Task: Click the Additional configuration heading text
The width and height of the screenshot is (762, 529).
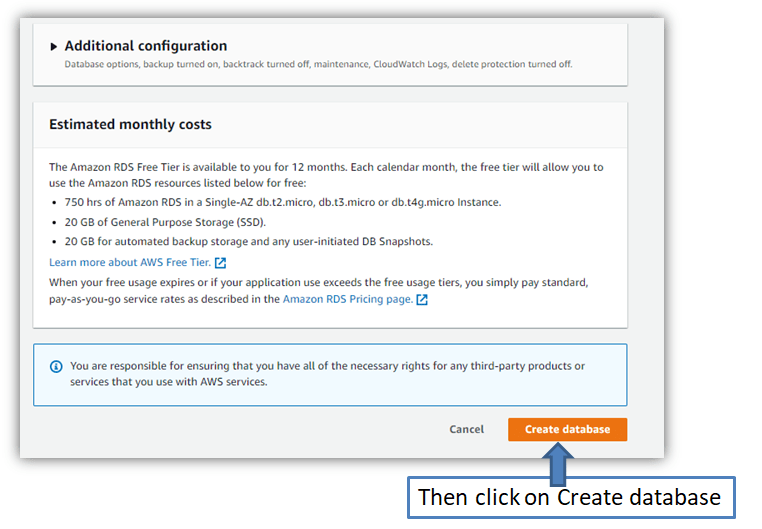Action: pos(146,46)
